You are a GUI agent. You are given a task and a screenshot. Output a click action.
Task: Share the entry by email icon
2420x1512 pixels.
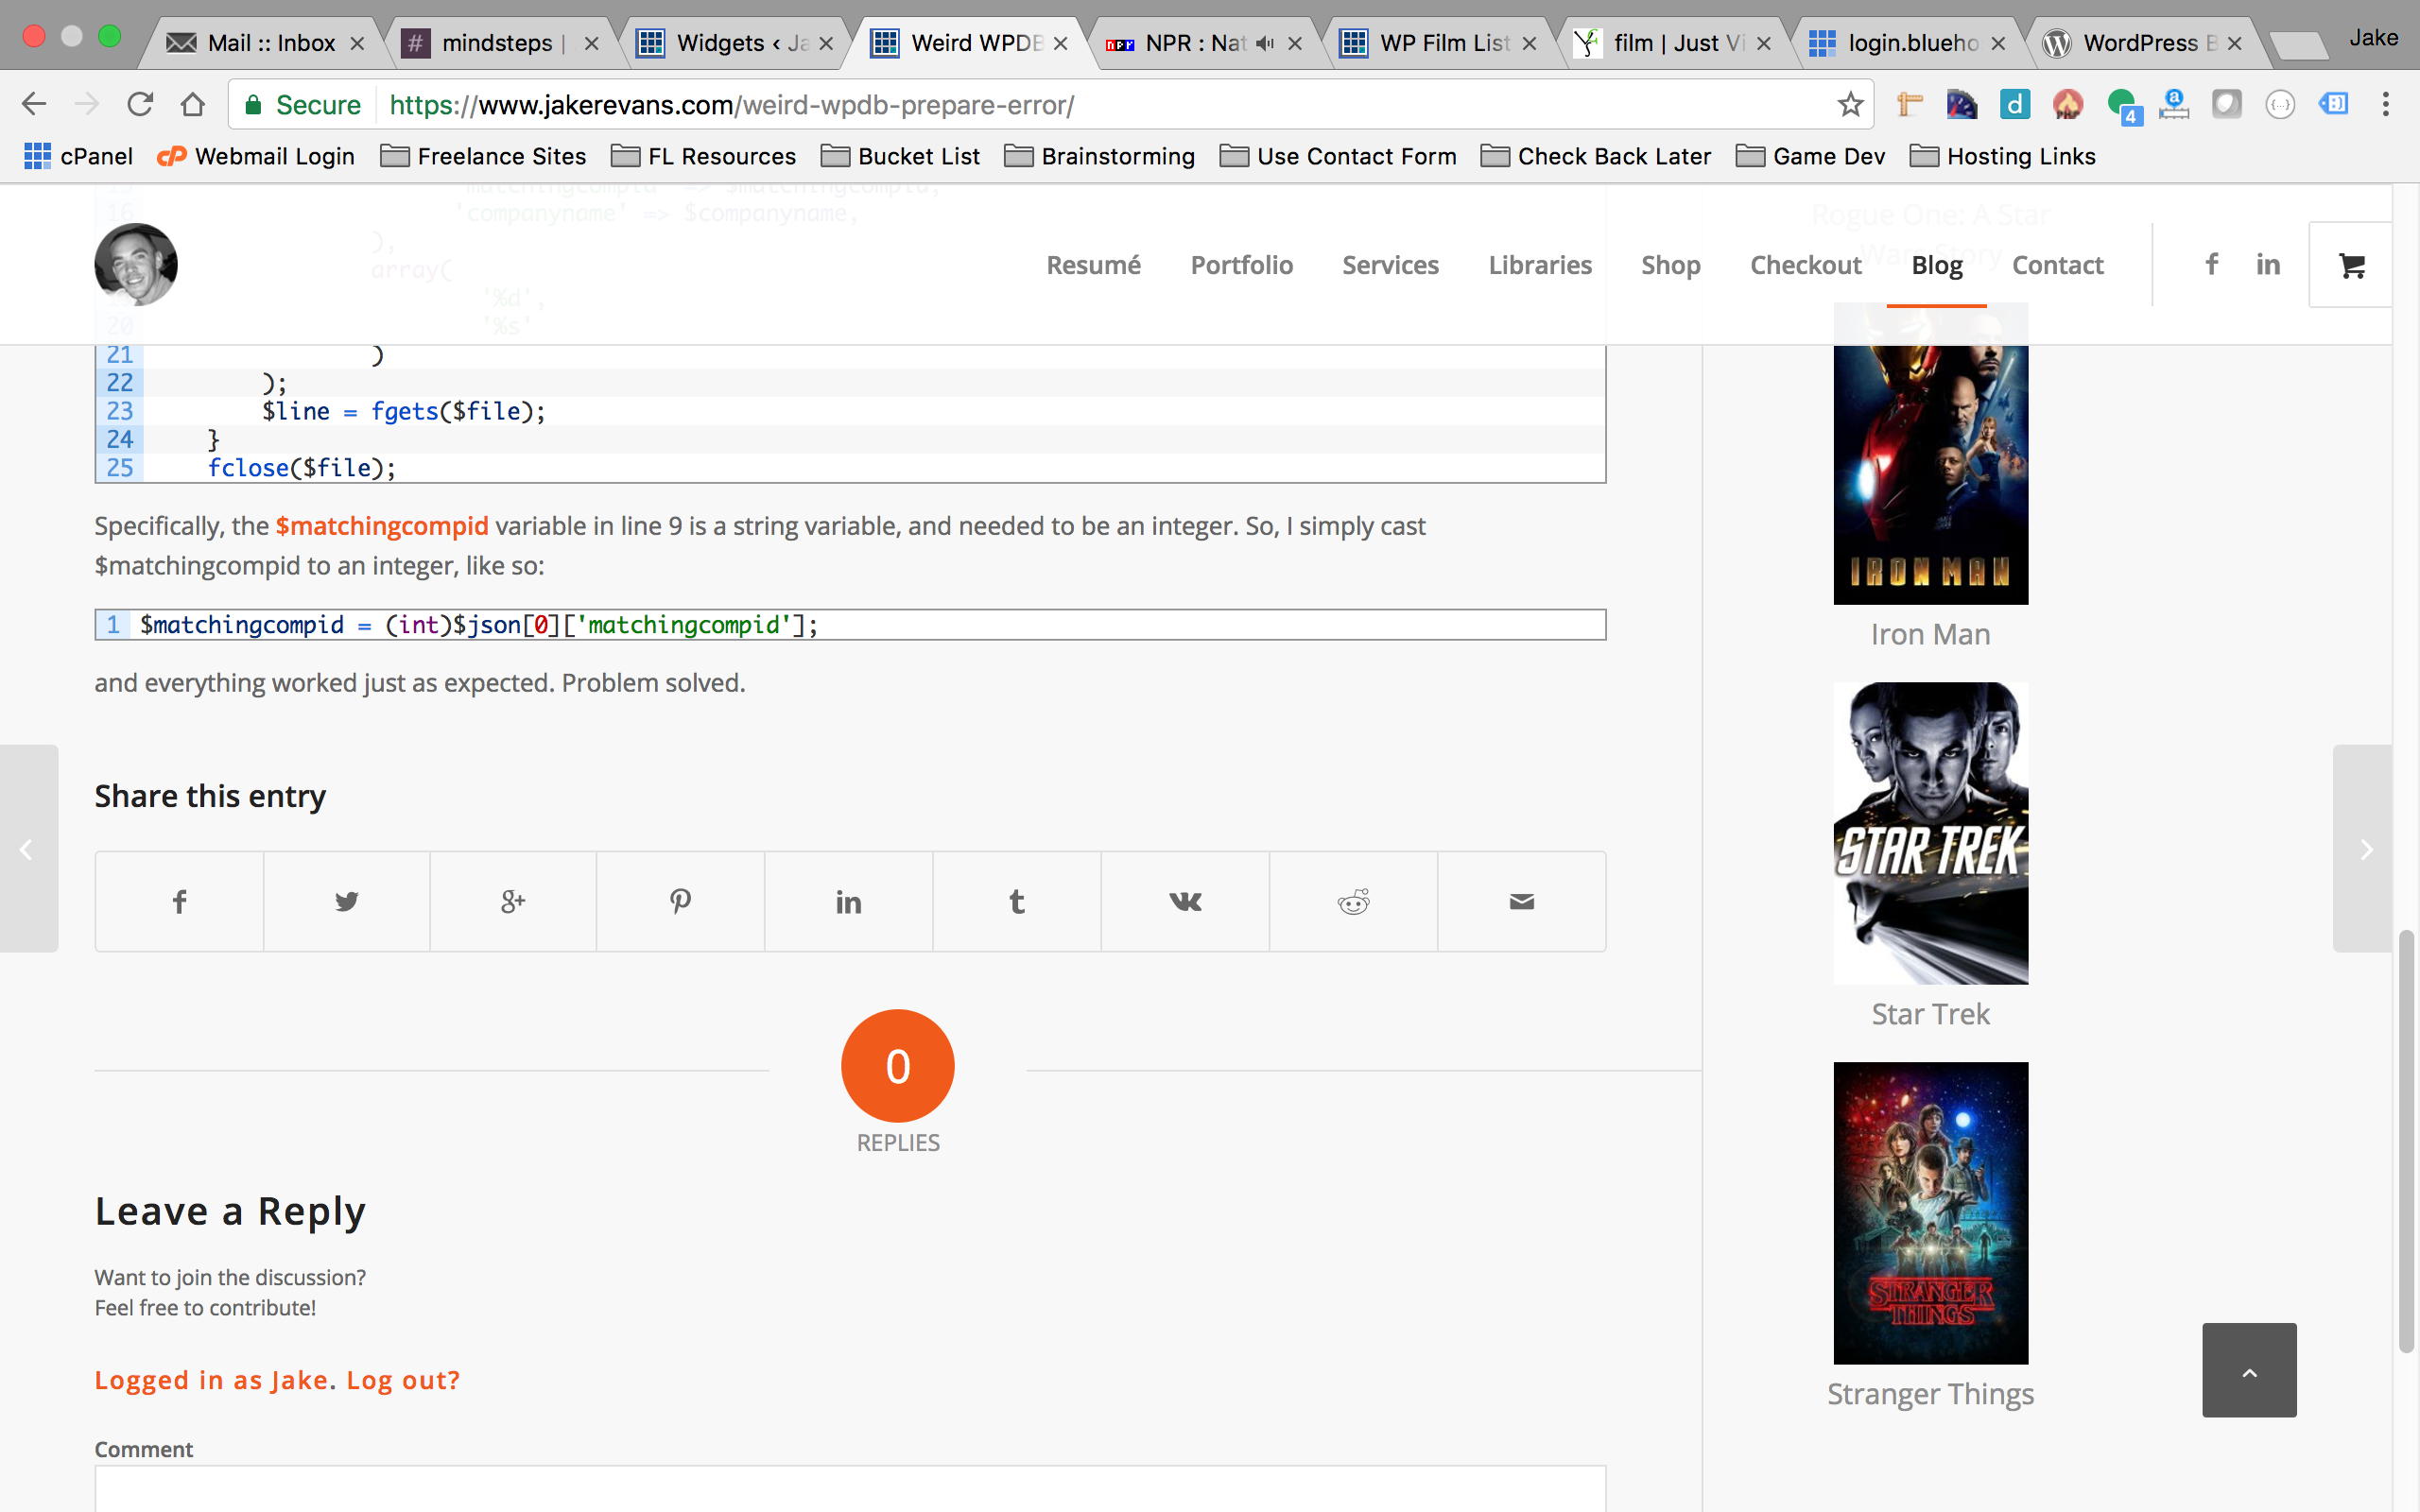click(x=1522, y=901)
